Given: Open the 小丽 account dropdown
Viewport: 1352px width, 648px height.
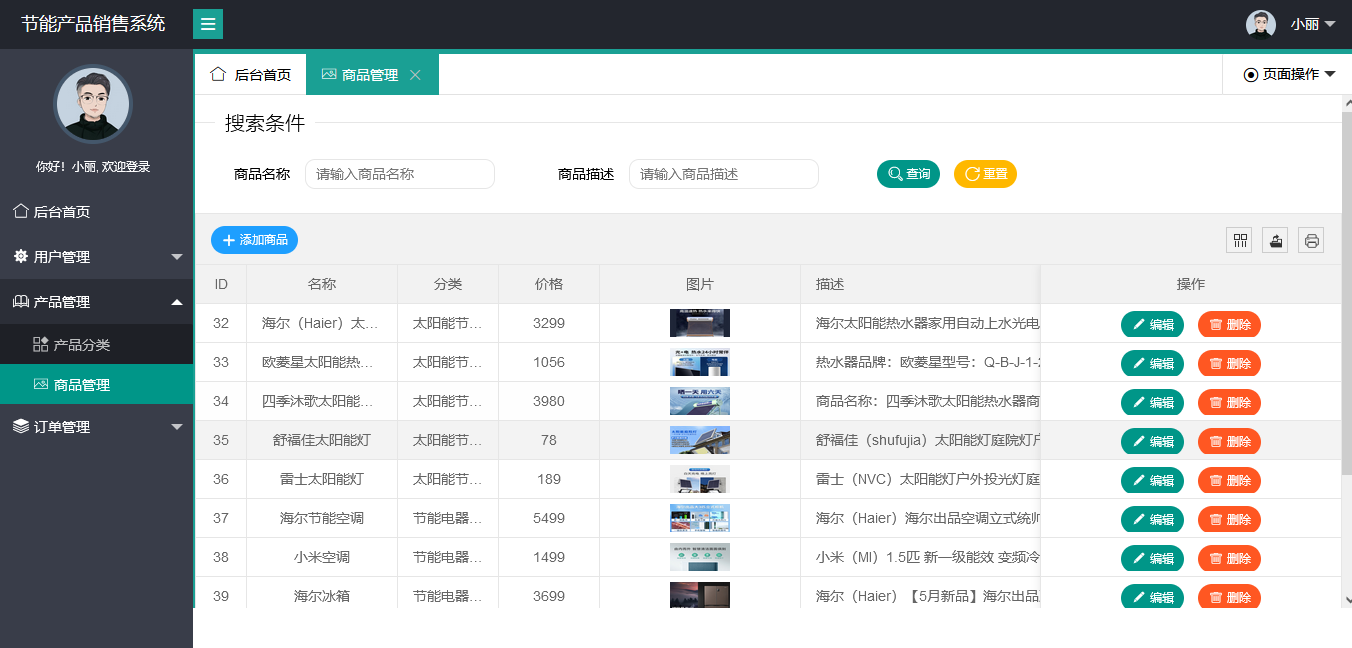Looking at the screenshot, I should pyautogui.click(x=1313, y=24).
